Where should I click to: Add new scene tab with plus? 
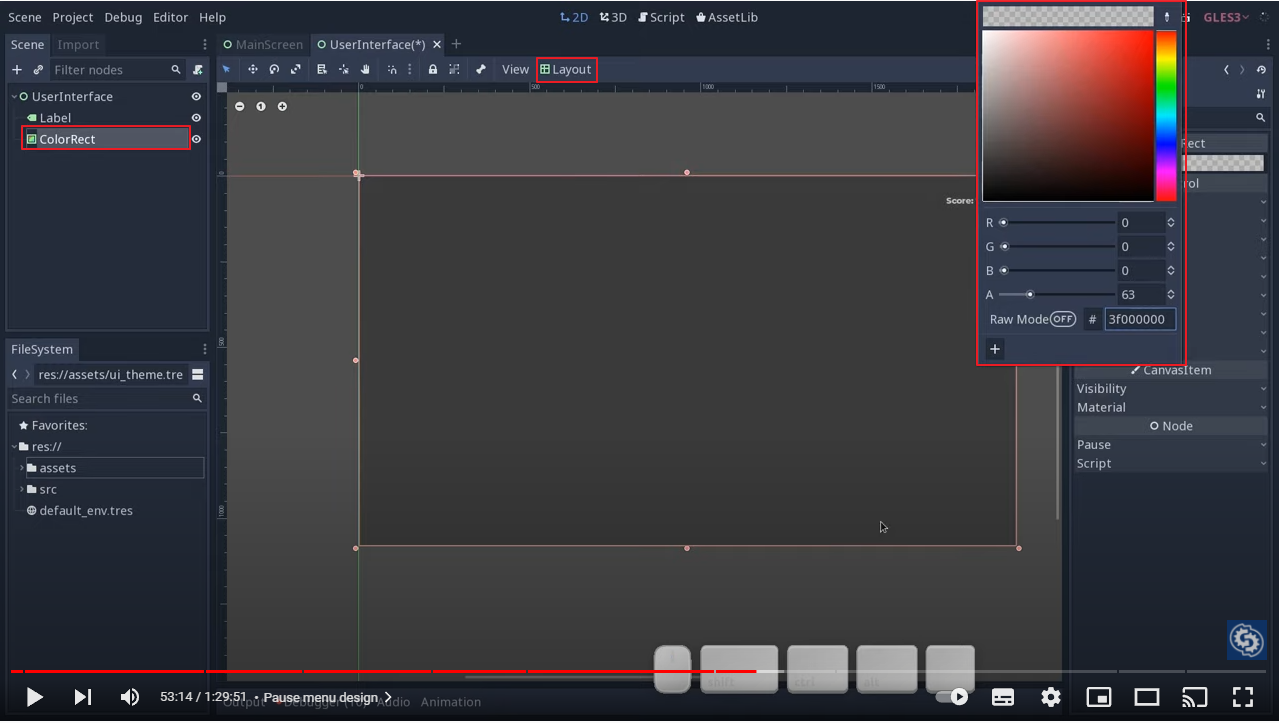point(456,44)
